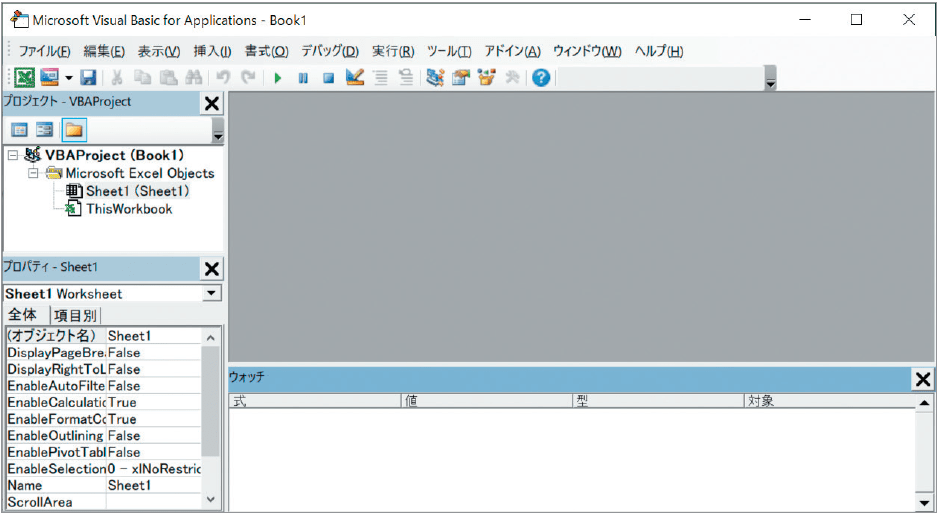Click properties list scroll down arrow
This screenshot has height=515, width=939.
(211, 499)
